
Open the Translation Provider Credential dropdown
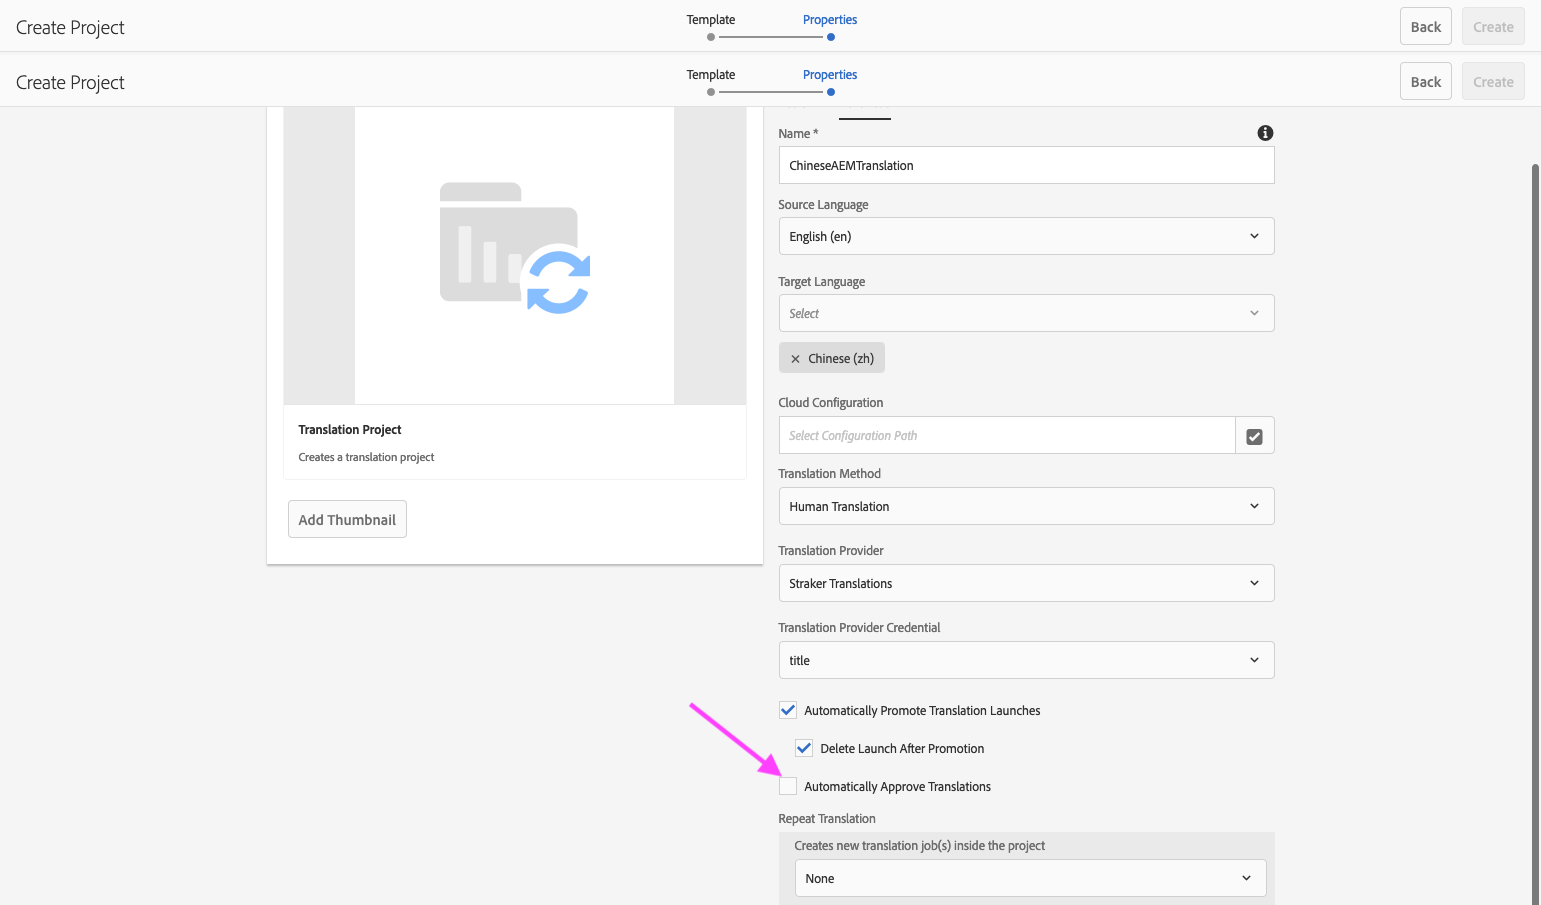click(1026, 660)
